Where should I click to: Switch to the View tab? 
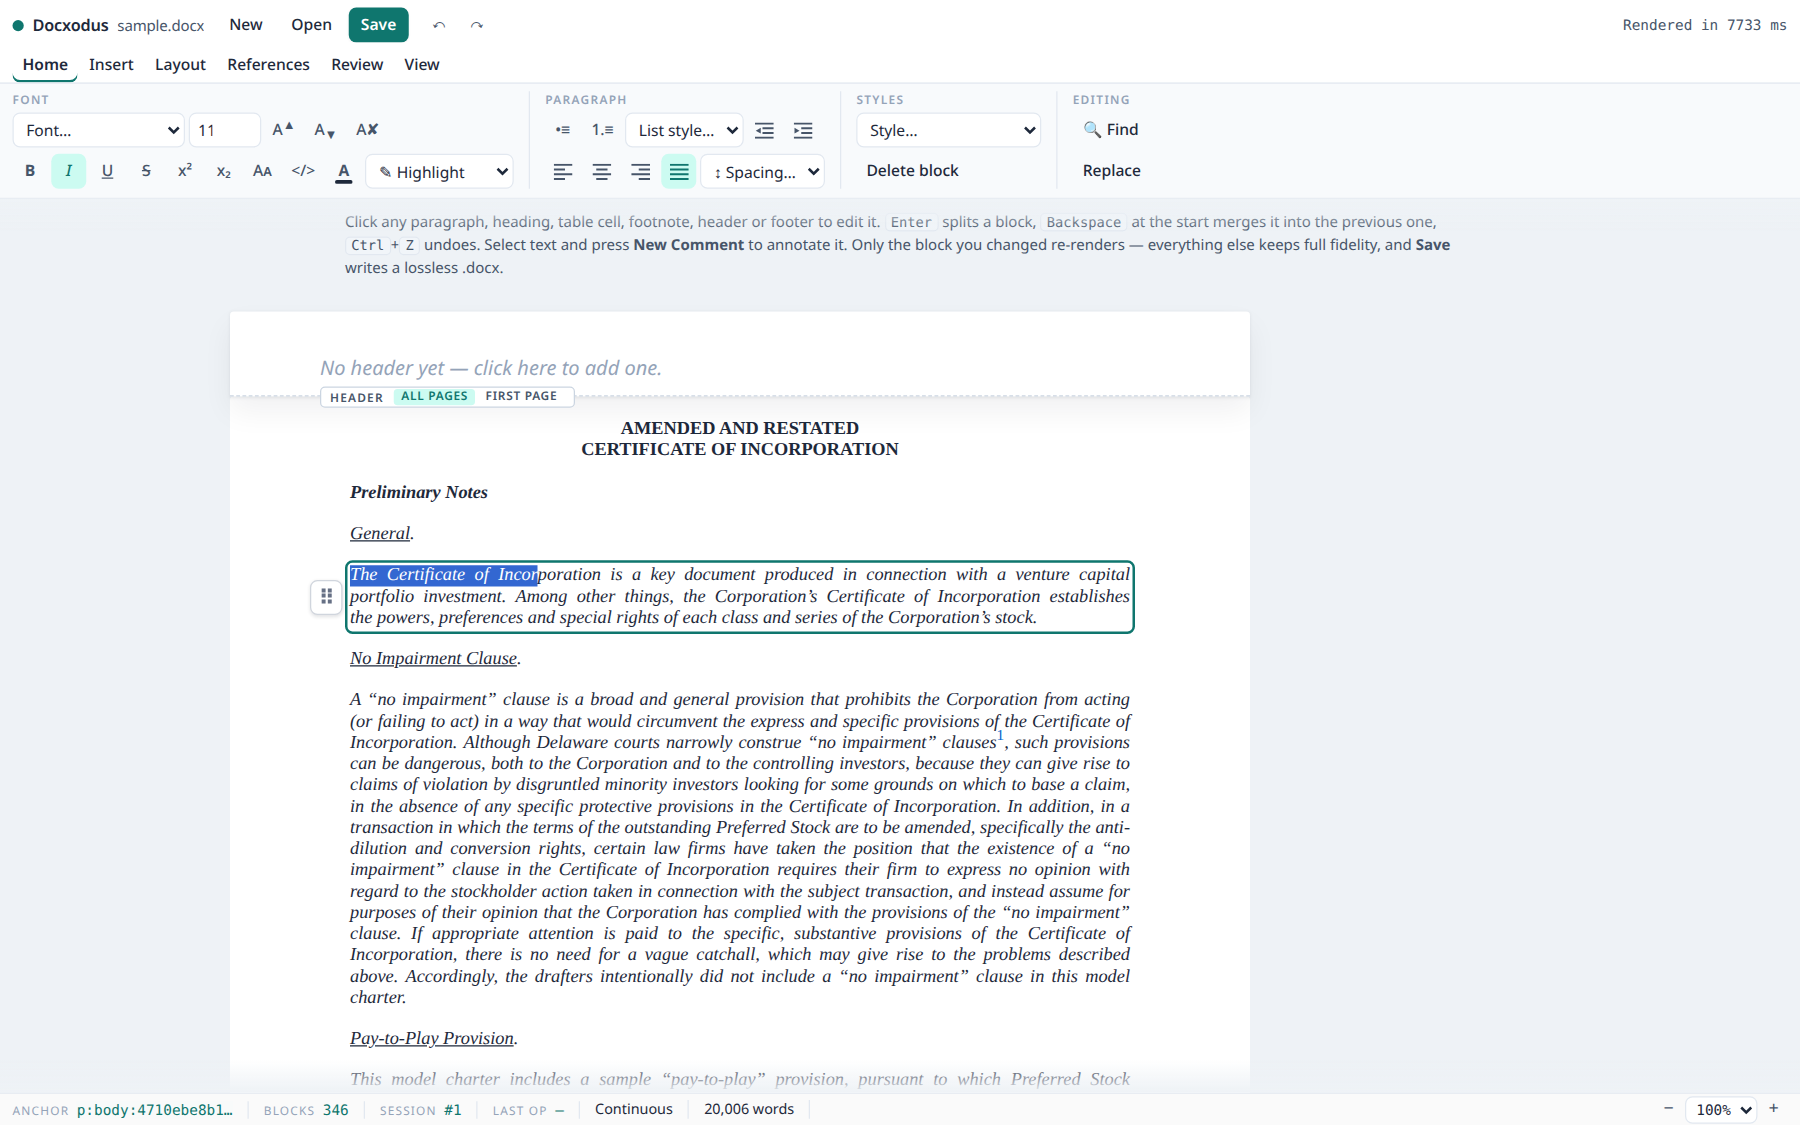point(421,64)
